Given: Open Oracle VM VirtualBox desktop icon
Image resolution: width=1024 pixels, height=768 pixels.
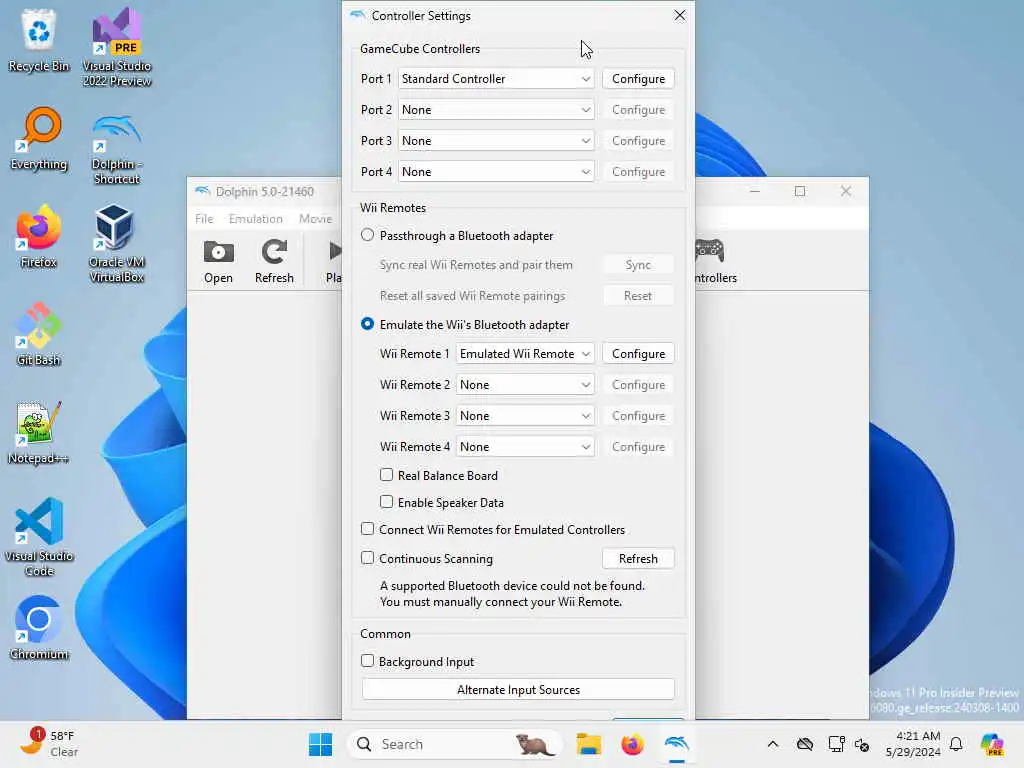Looking at the screenshot, I should 117,243.
